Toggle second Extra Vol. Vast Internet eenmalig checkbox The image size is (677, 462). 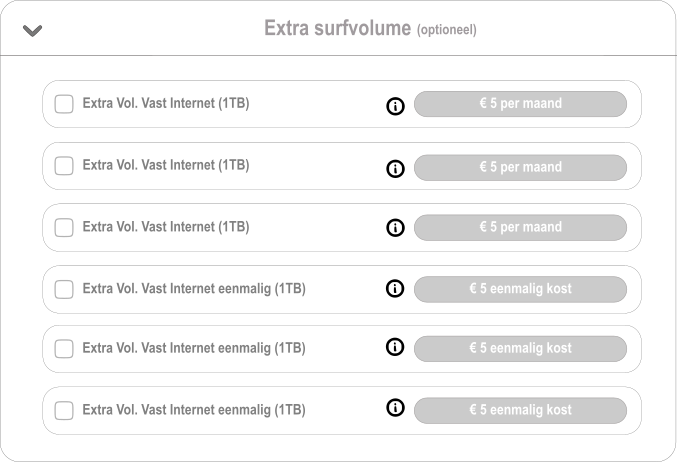64,349
